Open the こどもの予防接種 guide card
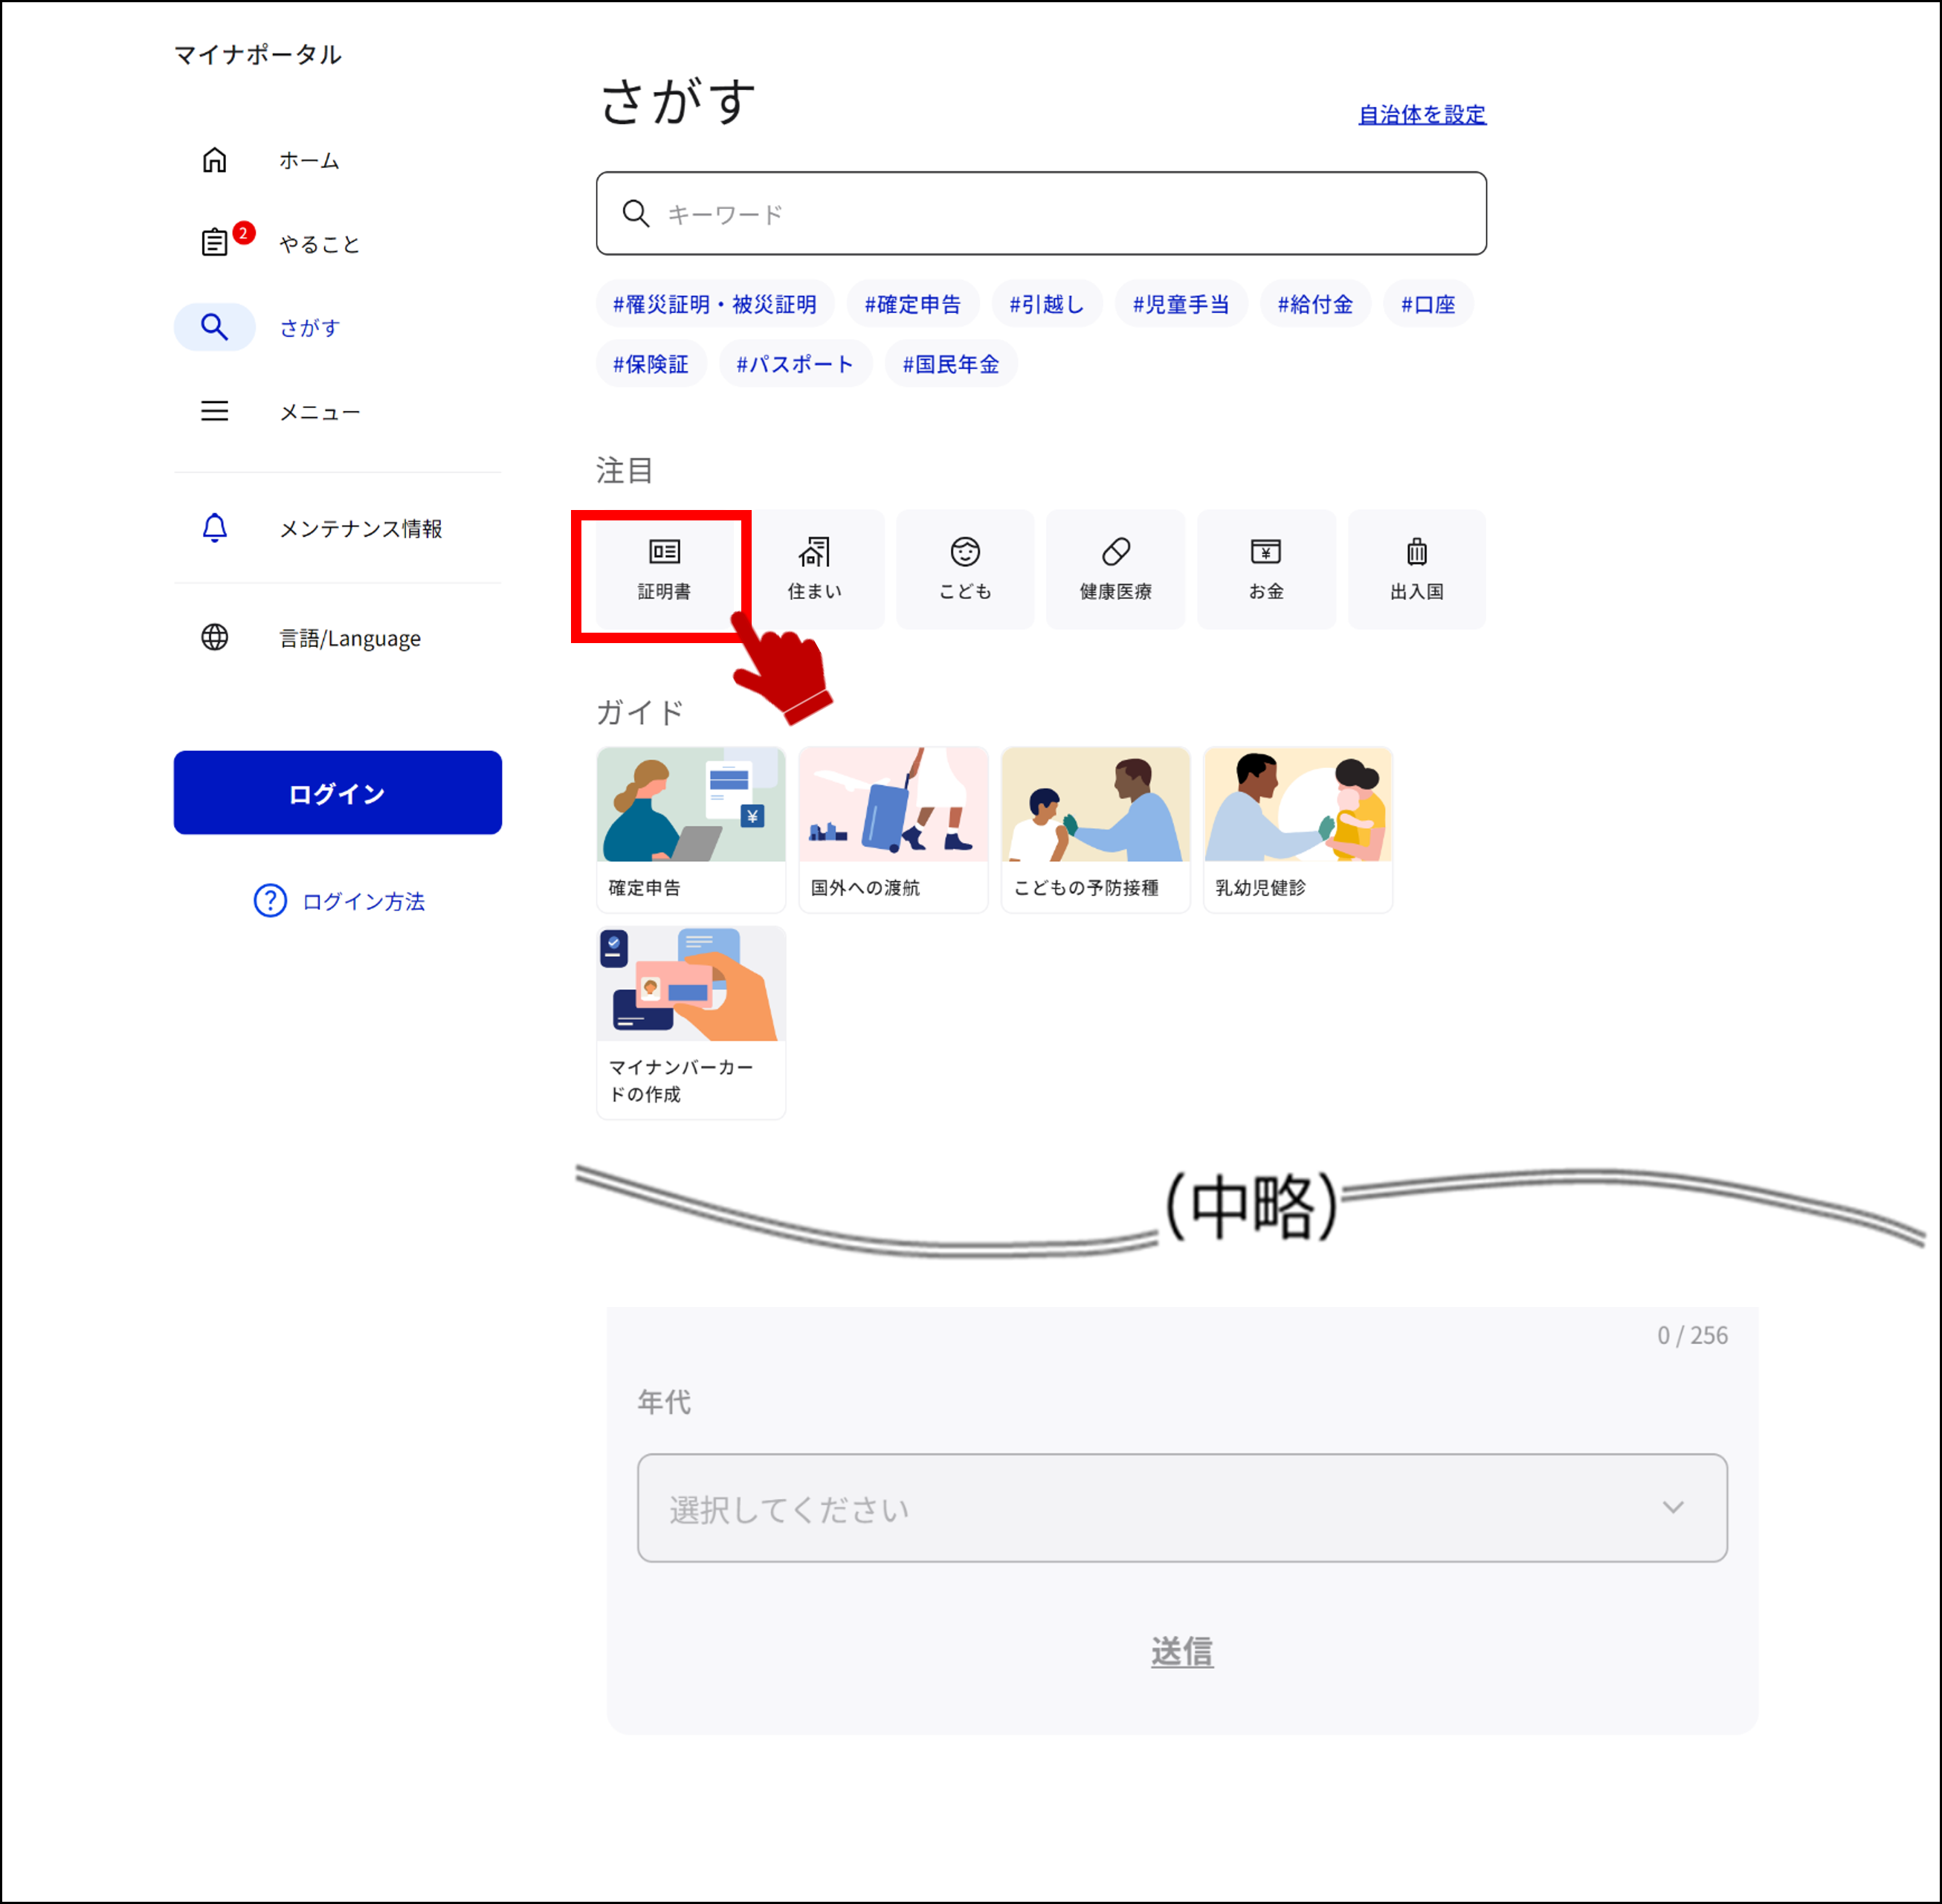The image size is (1942, 1904). (1095, 829)
